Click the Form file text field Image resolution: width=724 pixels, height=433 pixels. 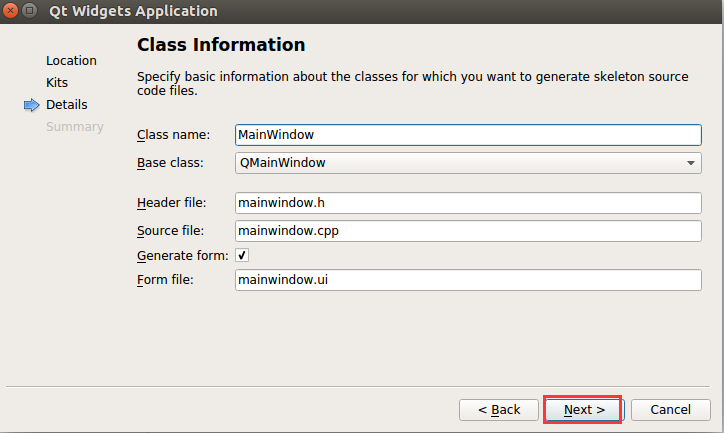[468, 280]
